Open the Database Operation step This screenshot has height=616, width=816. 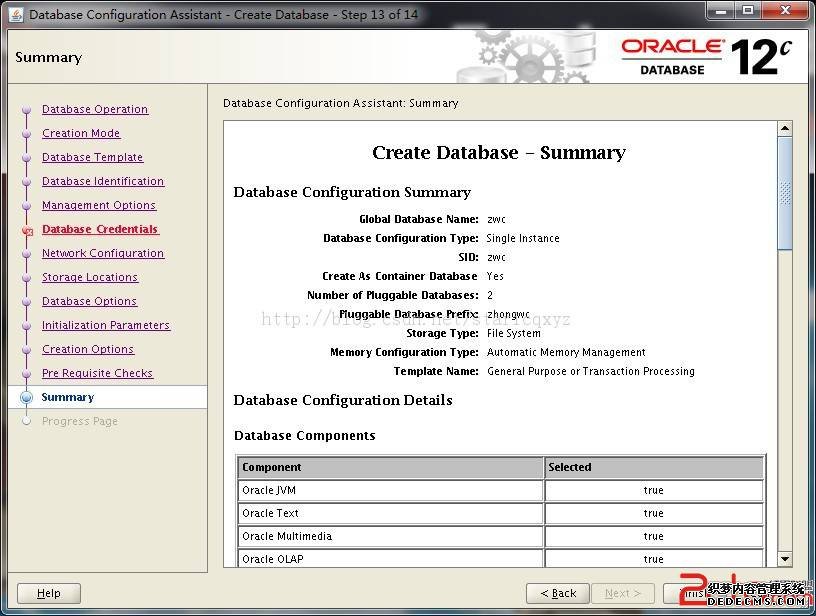tap(95, 110)
